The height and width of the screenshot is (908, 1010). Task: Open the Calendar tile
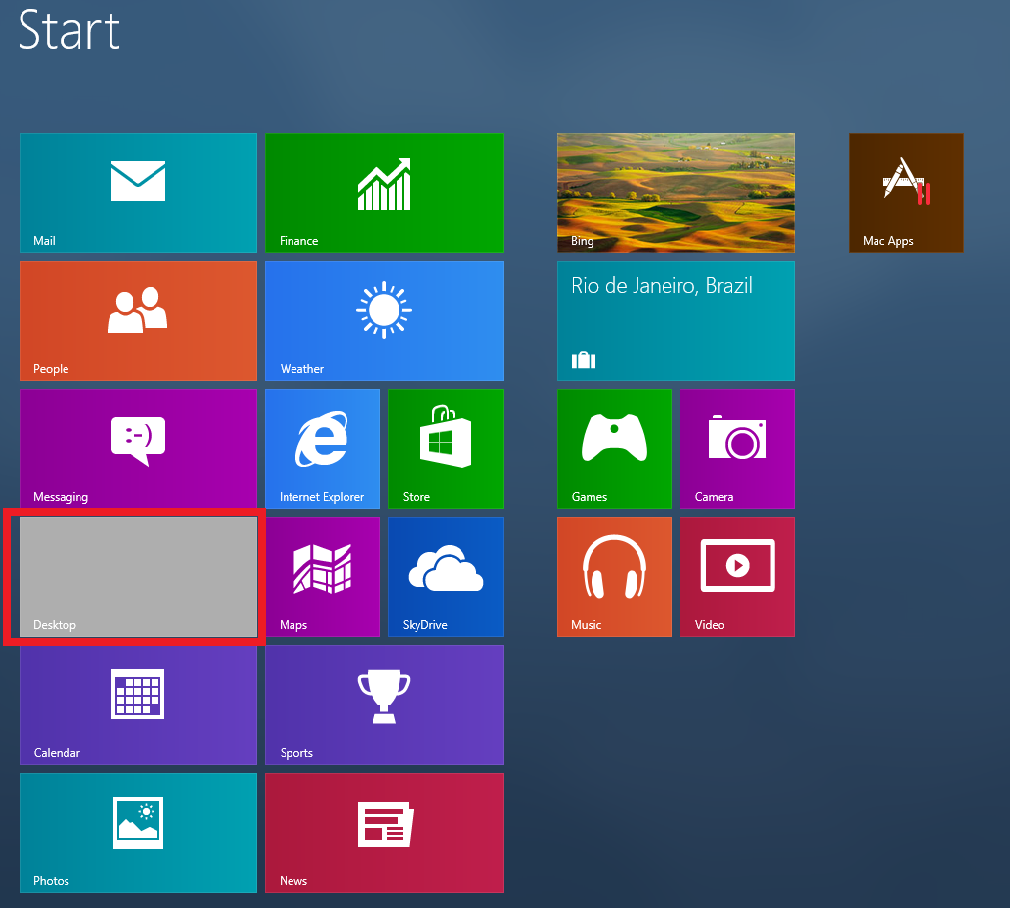(138, 705)
